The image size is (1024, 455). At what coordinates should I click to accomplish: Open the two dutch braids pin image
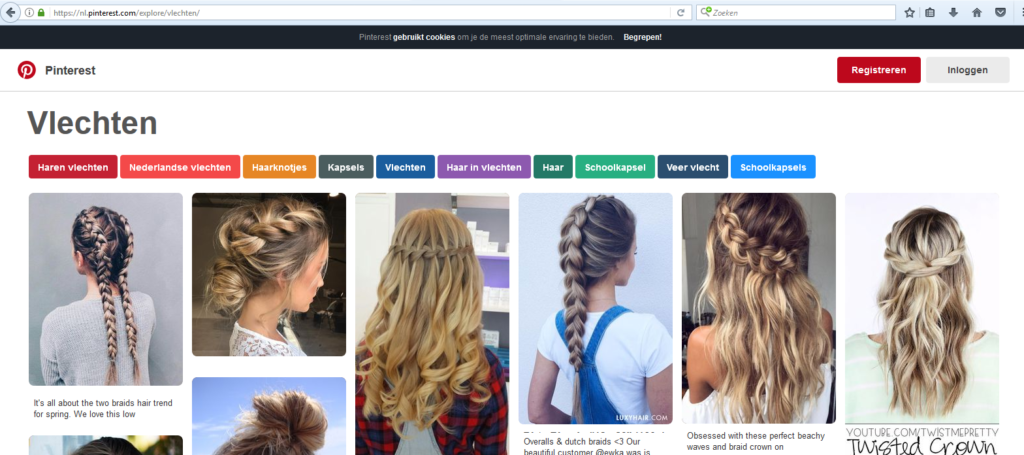106,289
